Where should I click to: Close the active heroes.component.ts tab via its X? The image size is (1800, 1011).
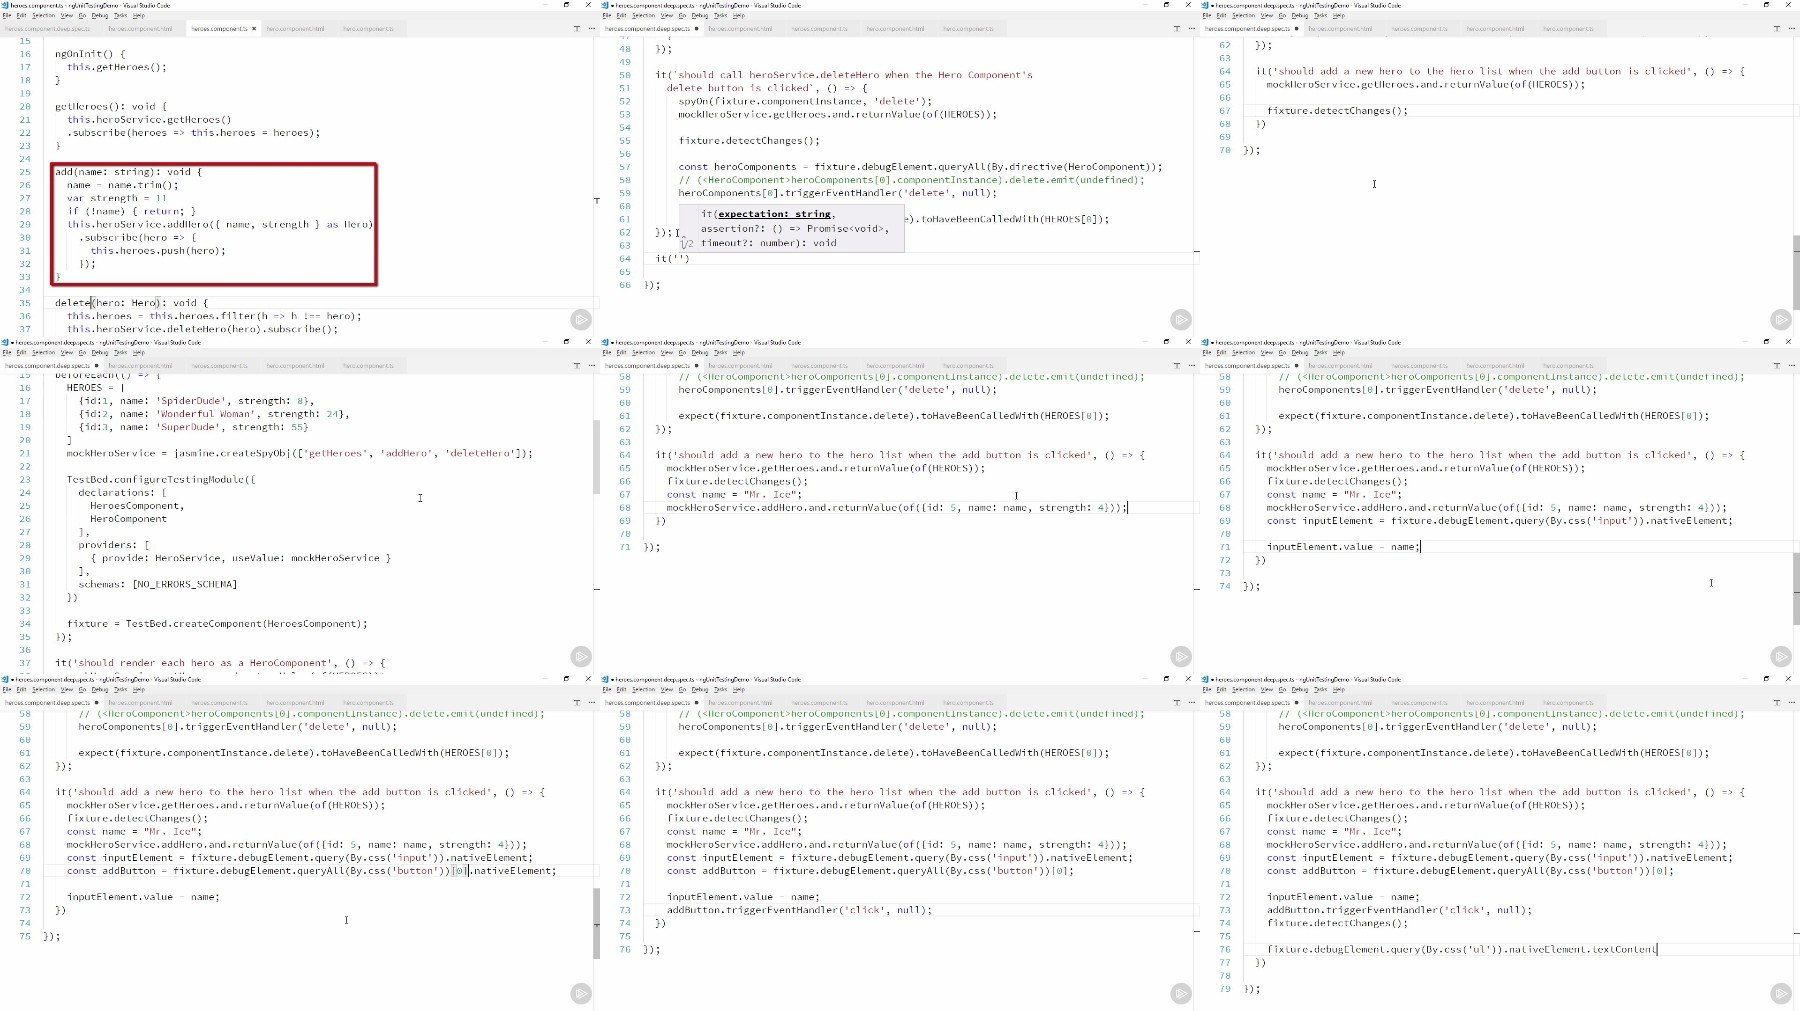pos(254,29)
